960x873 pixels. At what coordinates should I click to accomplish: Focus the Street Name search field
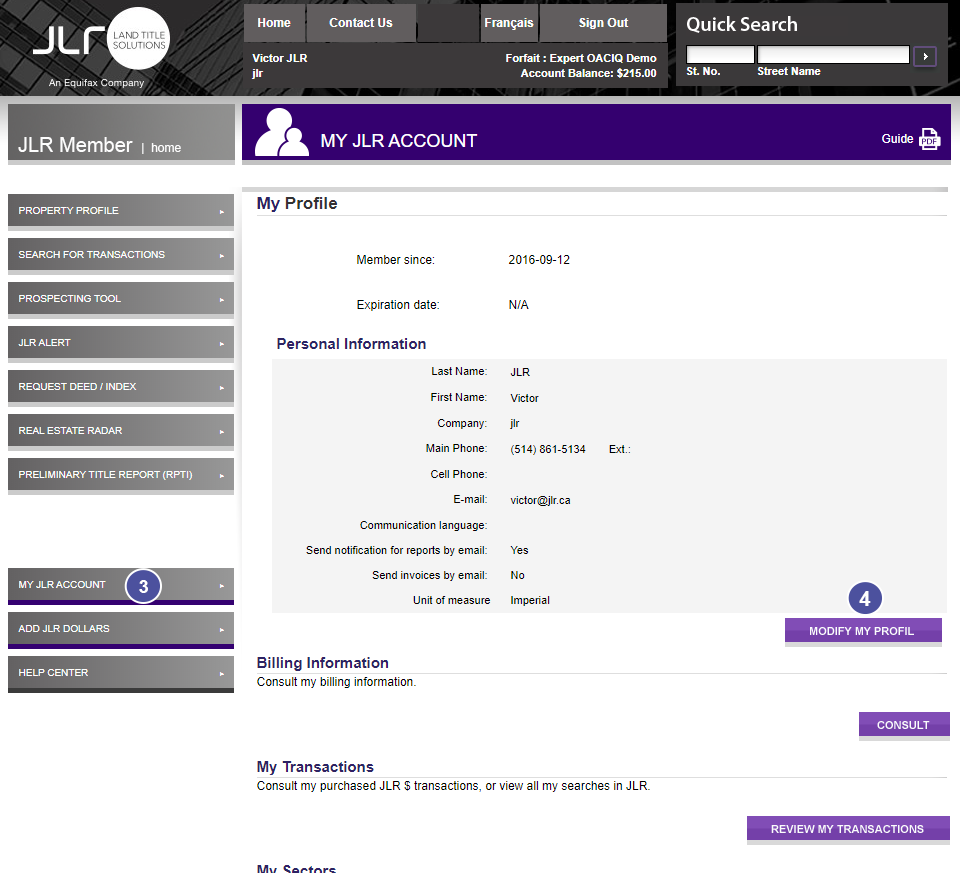pos(833,55)
